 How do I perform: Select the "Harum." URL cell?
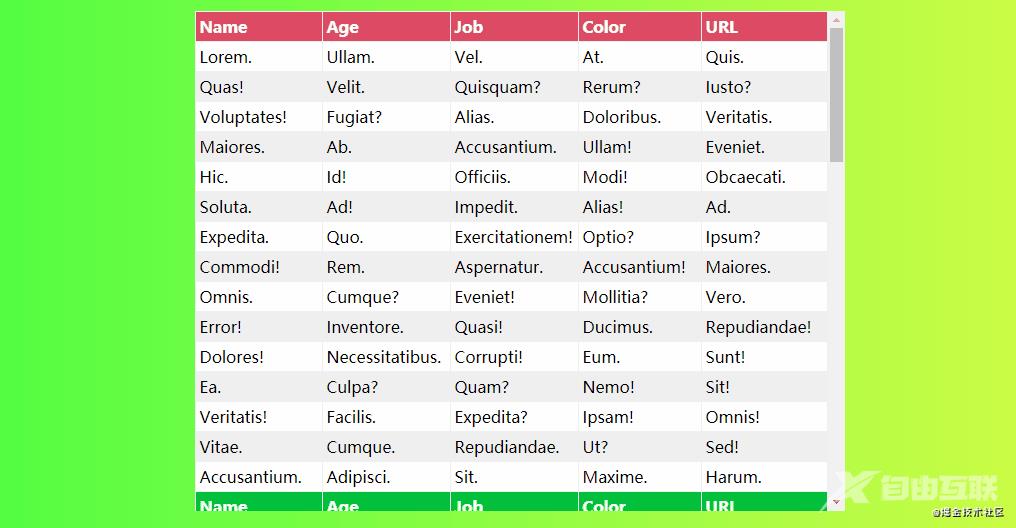pyautogui.click(x=733, y=477)
